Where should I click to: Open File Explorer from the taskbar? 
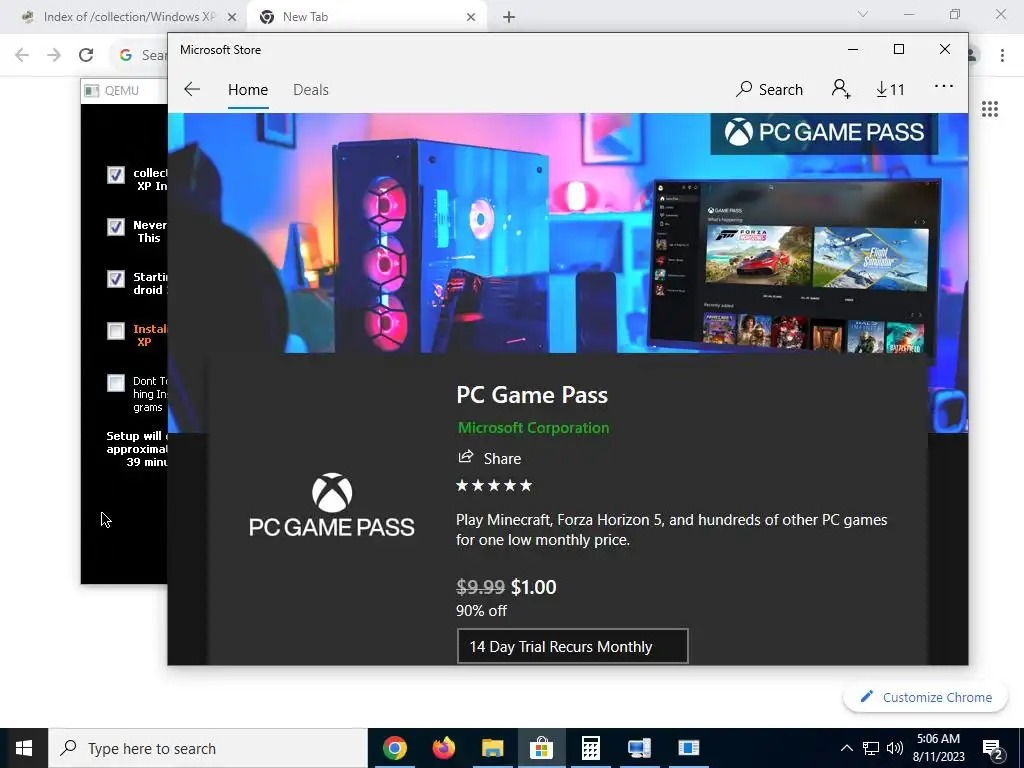[492, 748]
